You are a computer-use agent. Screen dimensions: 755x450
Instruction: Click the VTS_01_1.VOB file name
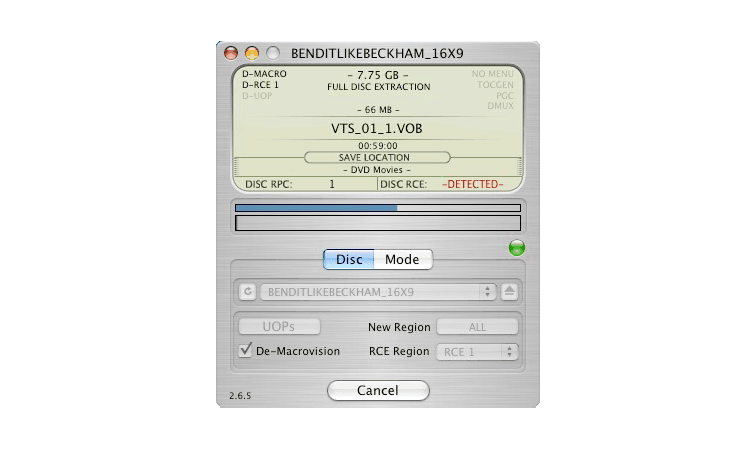point(377,129)
